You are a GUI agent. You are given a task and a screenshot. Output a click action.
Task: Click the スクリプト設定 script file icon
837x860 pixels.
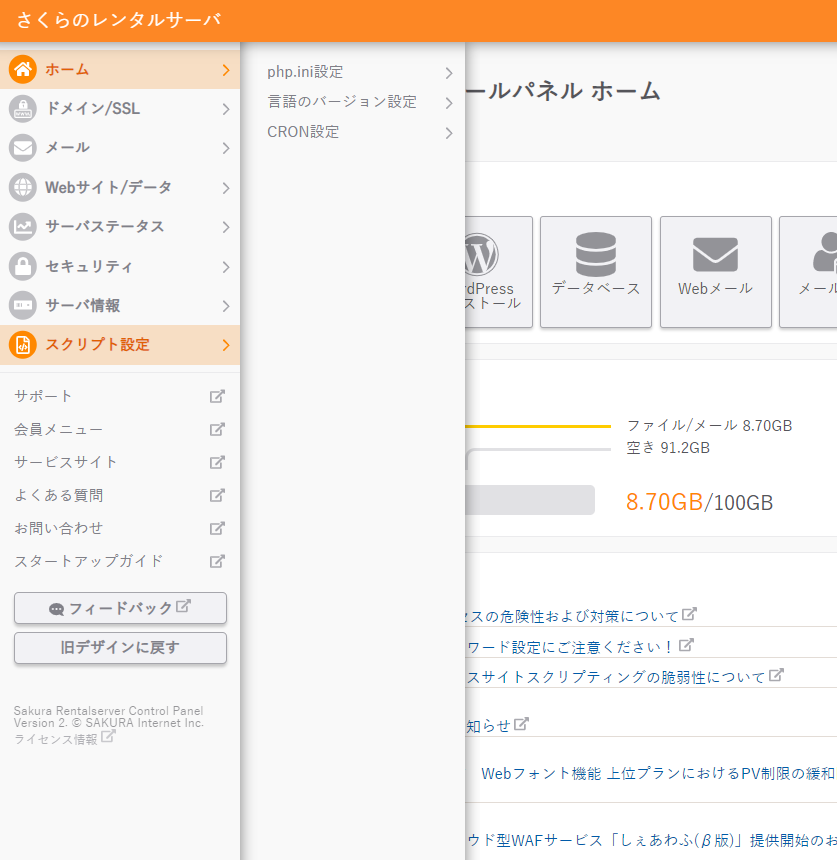click(x=22, y=344)
